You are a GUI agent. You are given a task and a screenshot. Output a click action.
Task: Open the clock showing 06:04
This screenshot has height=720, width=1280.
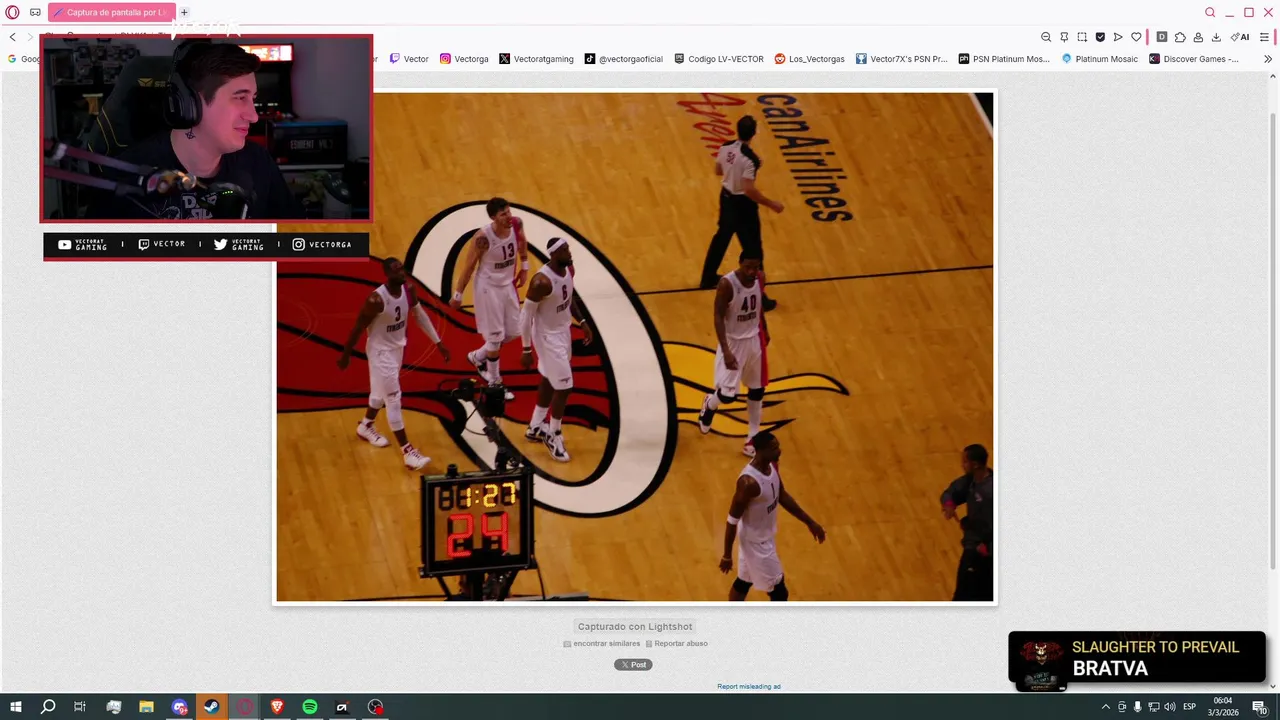pyautogui.click(x=1223, y=706)
